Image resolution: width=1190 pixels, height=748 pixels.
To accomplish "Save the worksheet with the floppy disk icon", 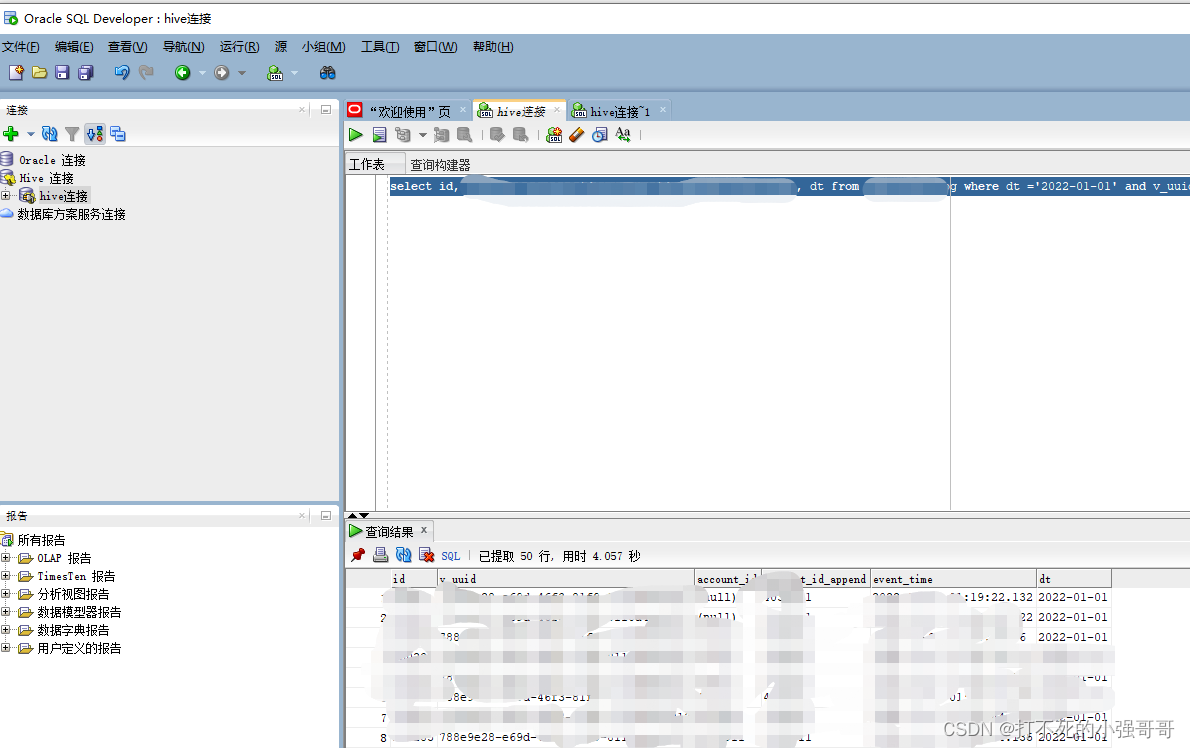I will 62,73.
